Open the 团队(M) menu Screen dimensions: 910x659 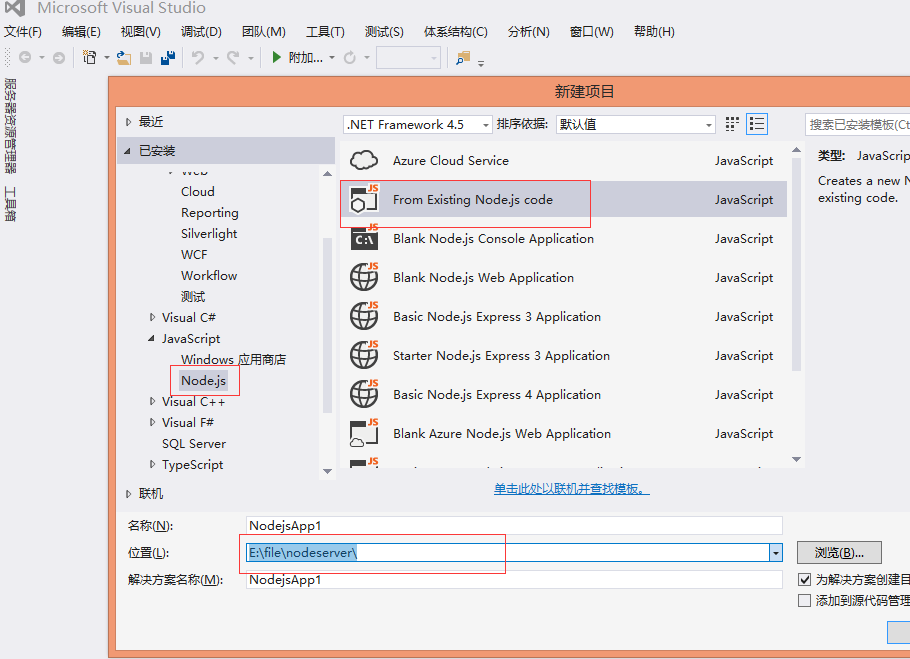(263, 31)
